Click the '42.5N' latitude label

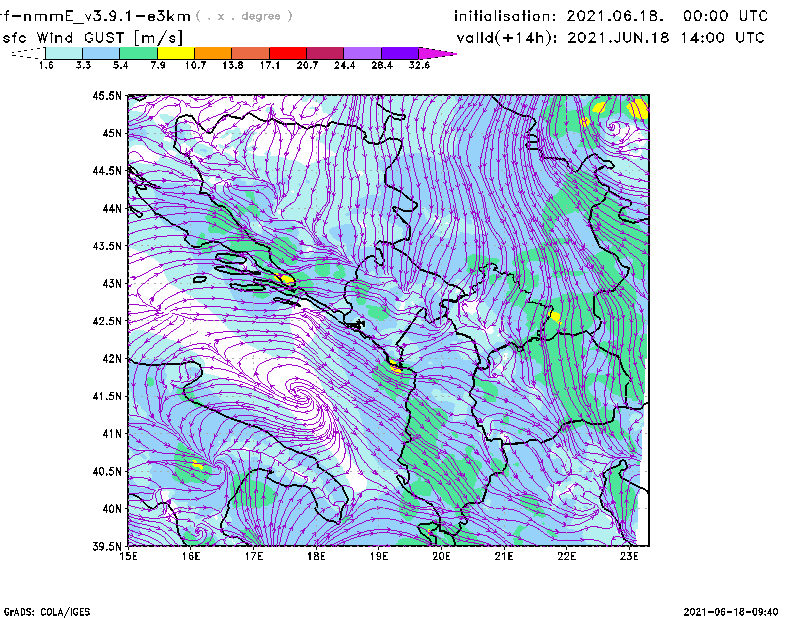[x=107, y=321]
